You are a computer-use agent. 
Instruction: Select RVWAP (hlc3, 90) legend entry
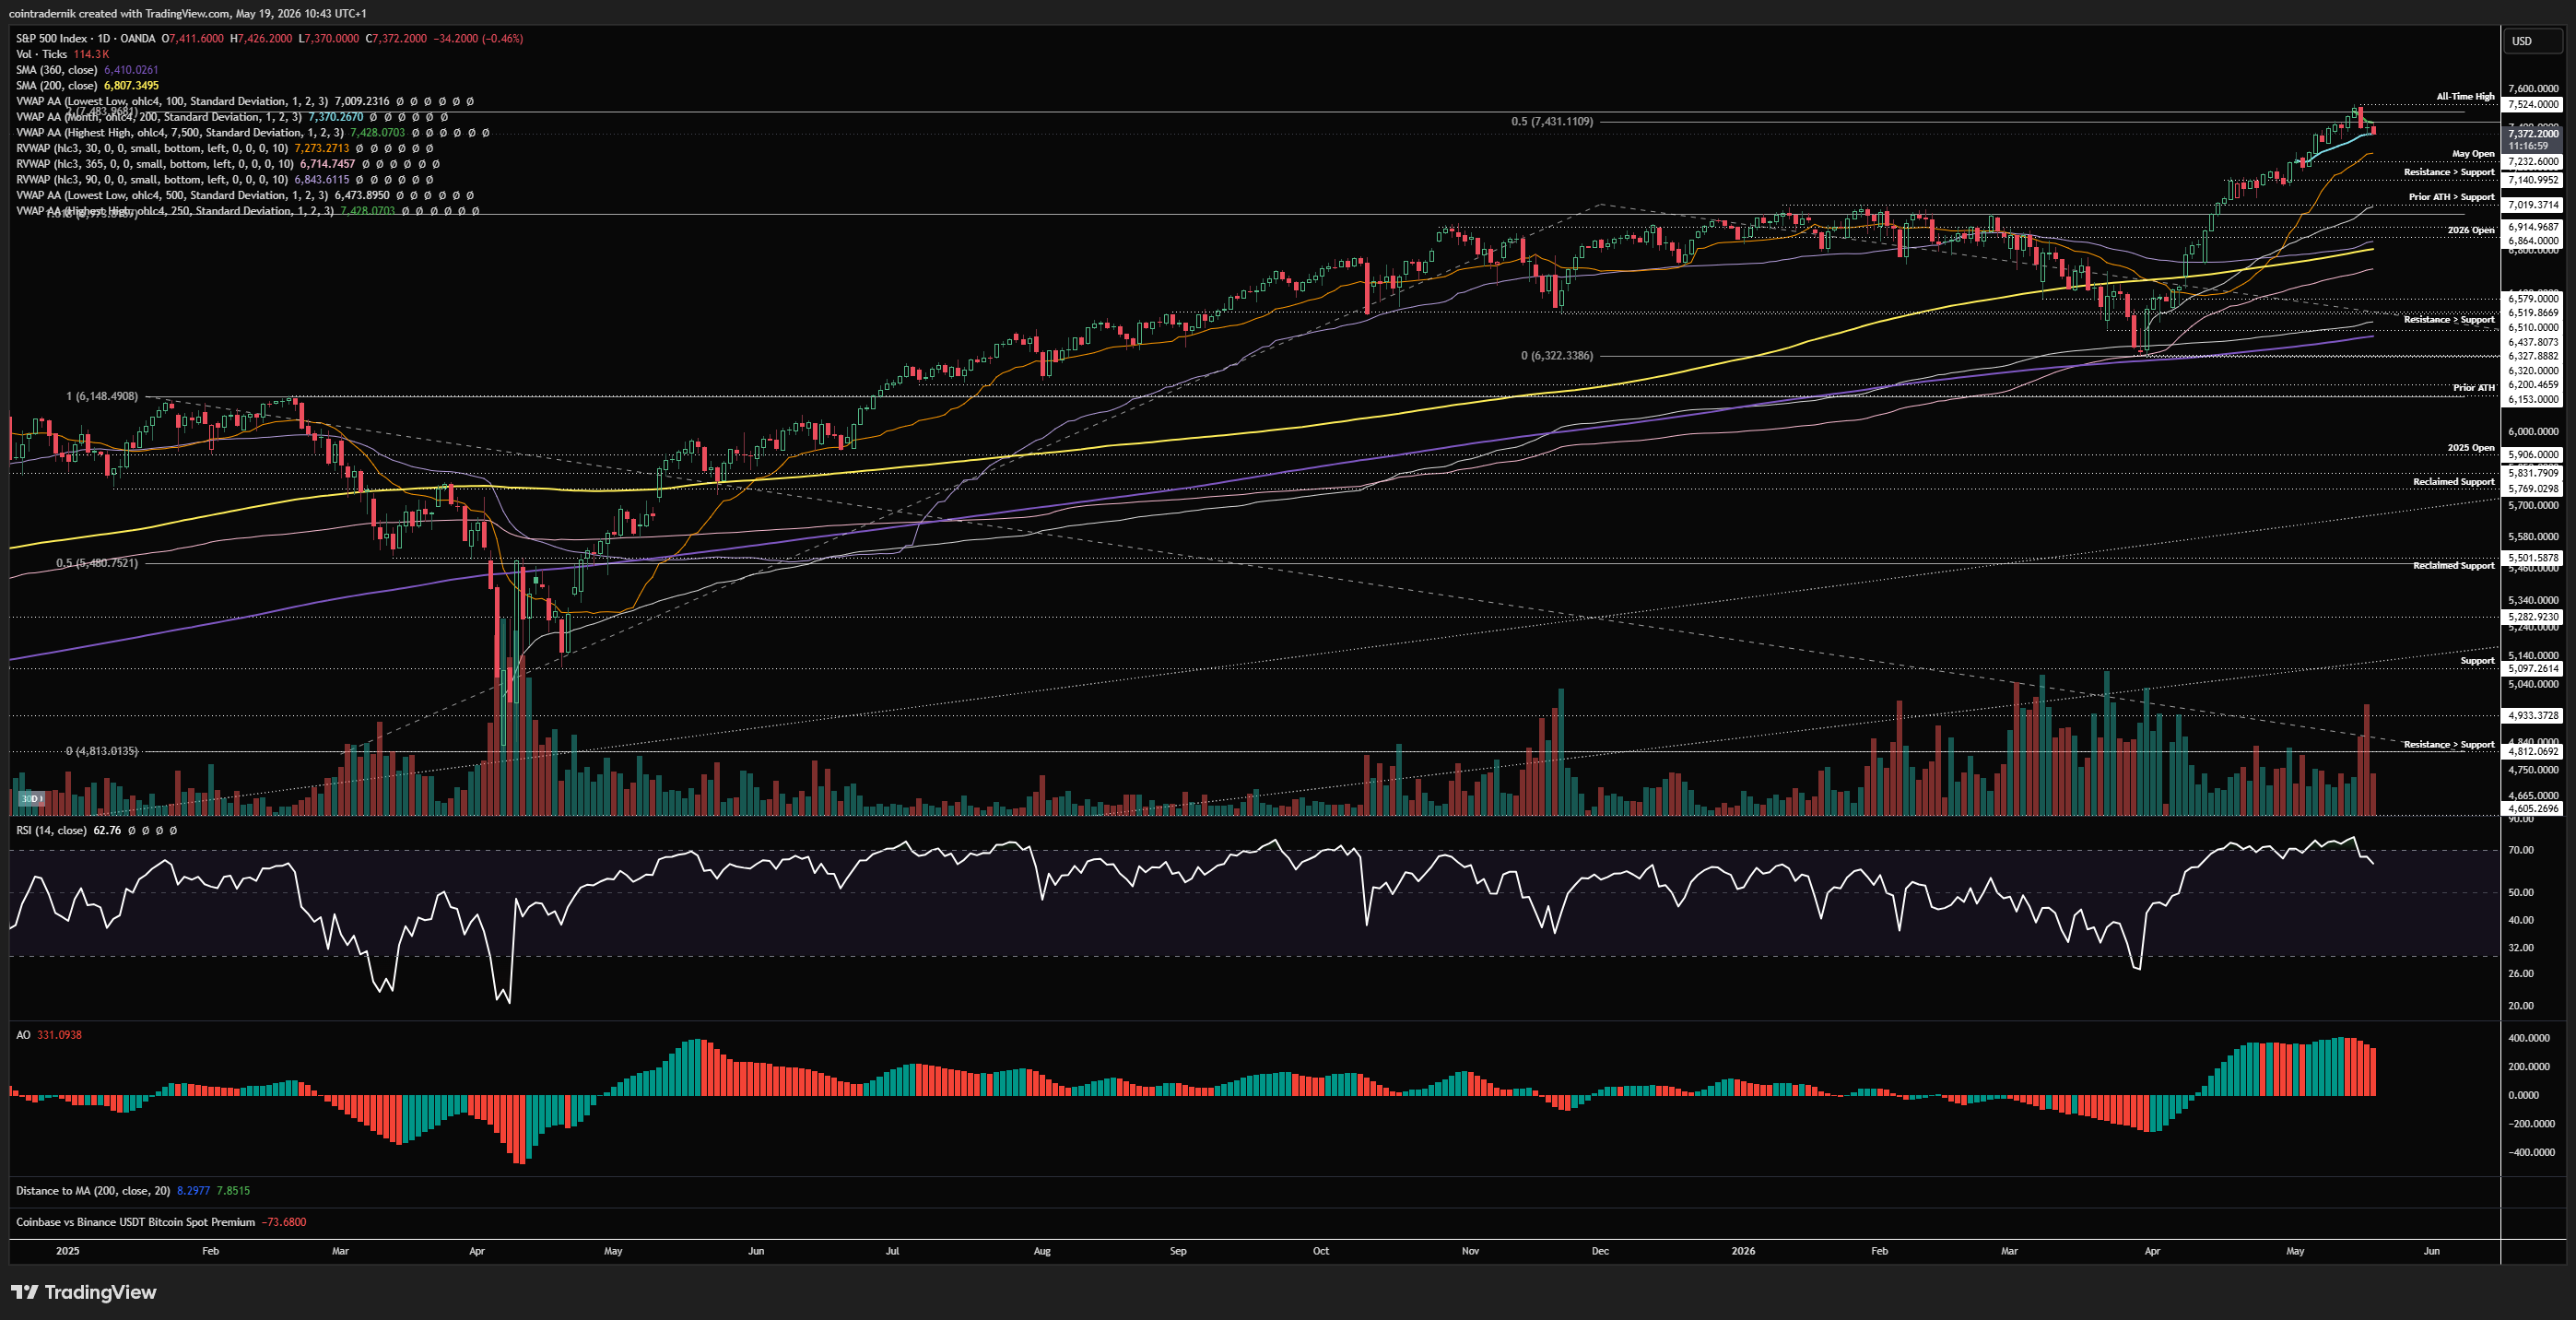click(x=225, y=180)
